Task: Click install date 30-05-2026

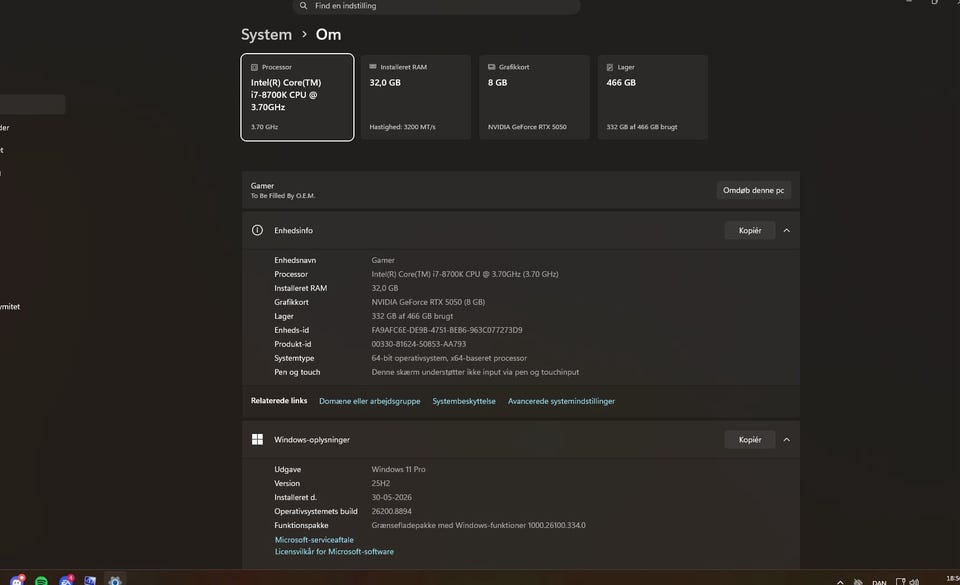Action: [392, 497]
